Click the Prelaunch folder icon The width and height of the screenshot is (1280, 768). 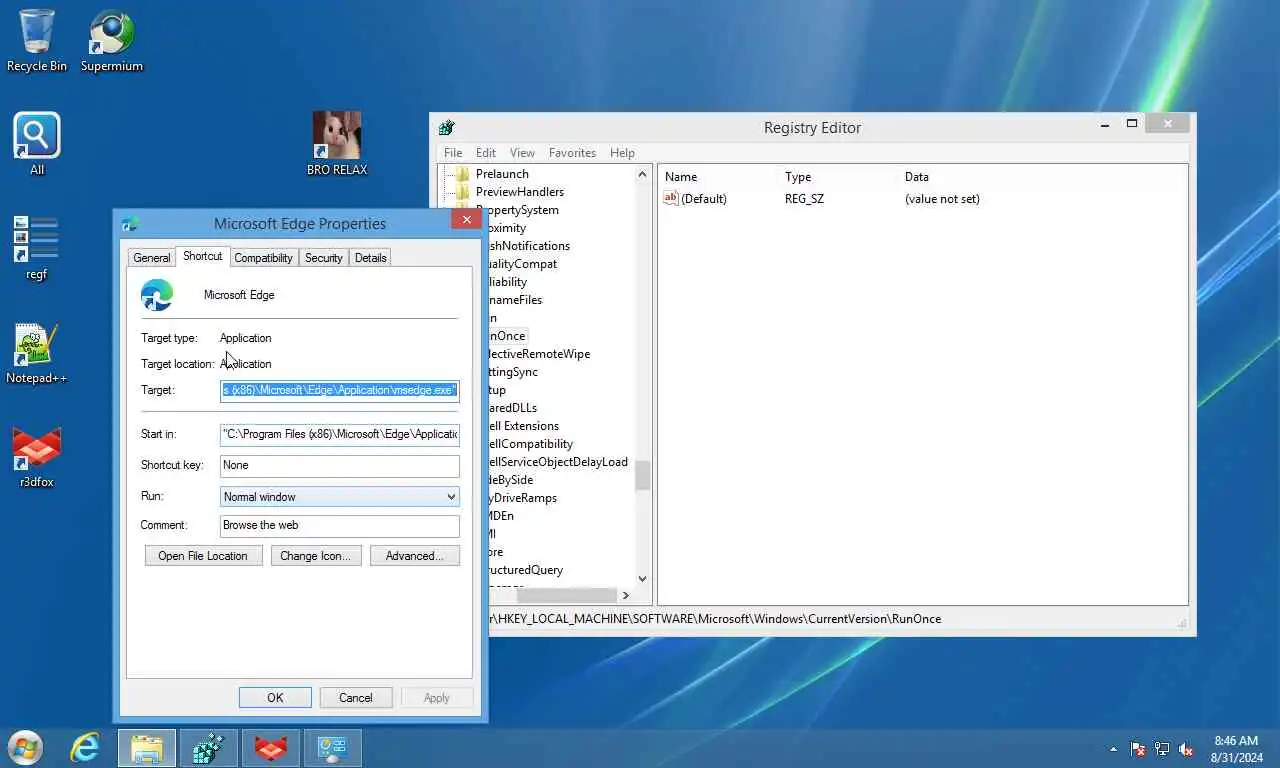463,174
